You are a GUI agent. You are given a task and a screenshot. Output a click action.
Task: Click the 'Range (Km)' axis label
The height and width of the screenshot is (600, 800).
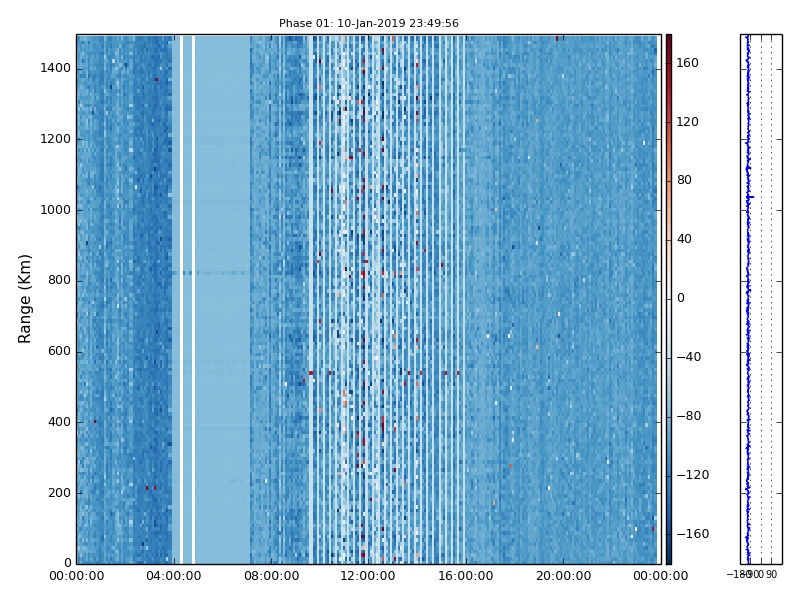[24, 299]
